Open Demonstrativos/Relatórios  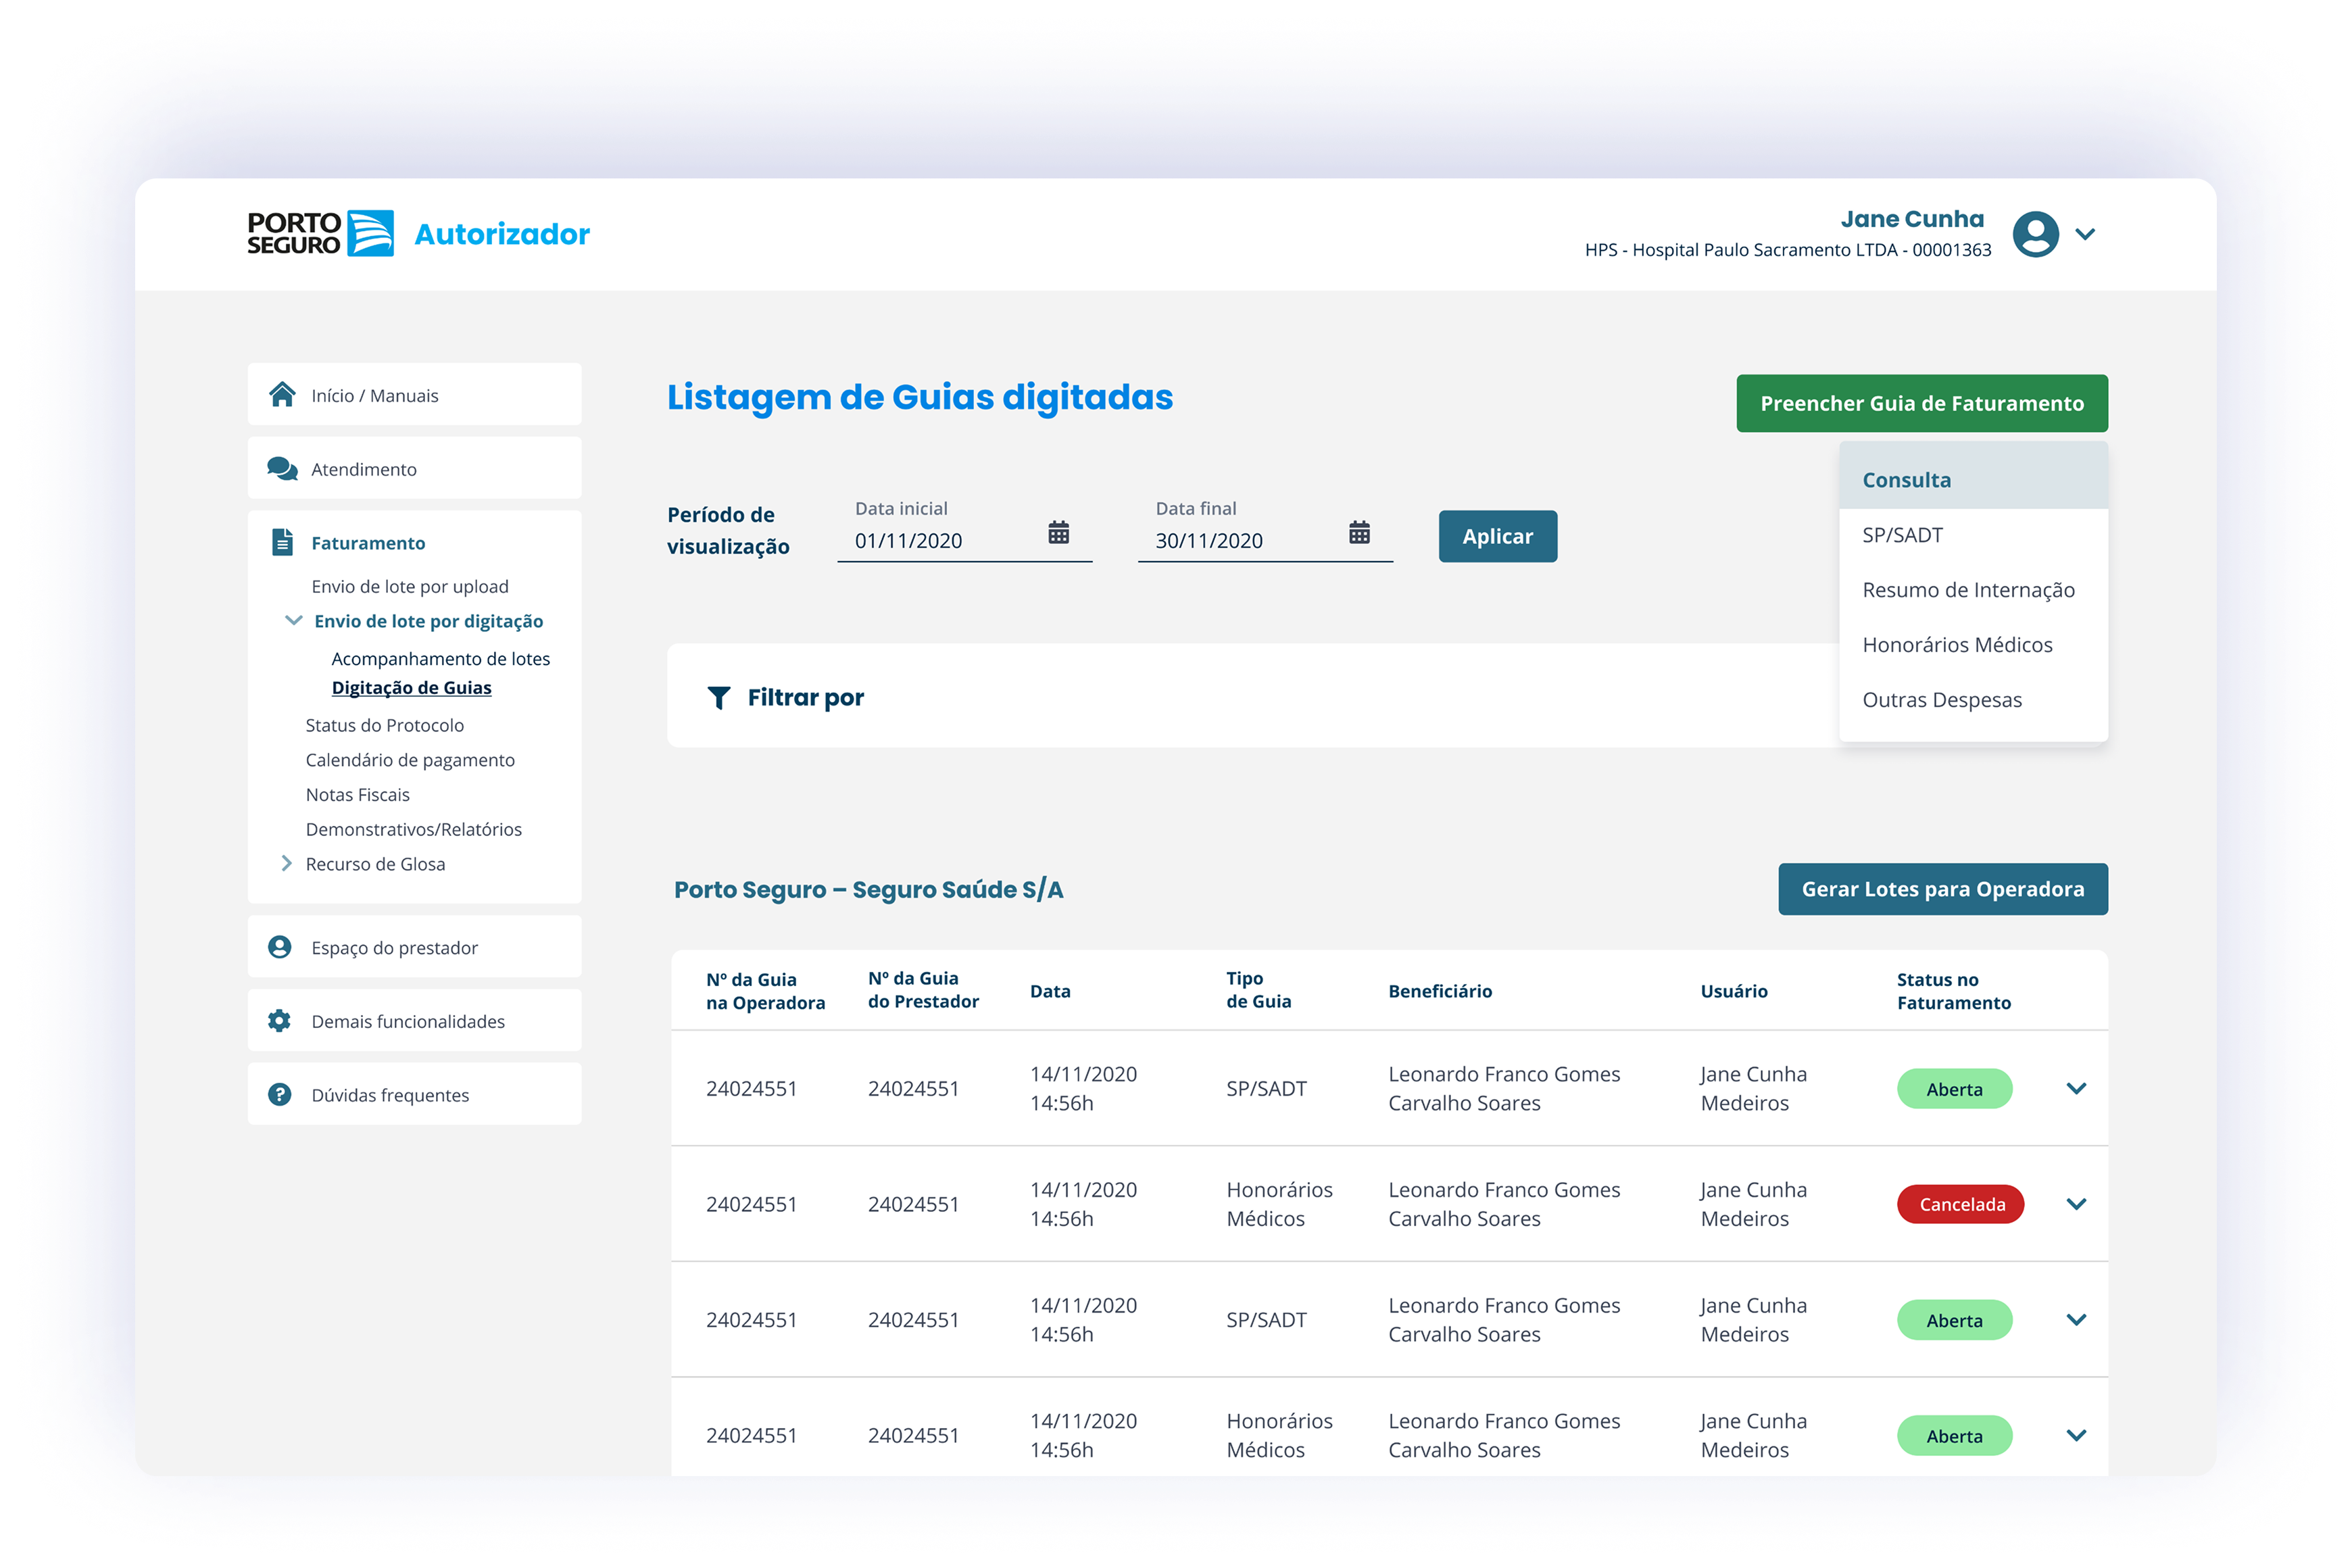coord(414,829)
